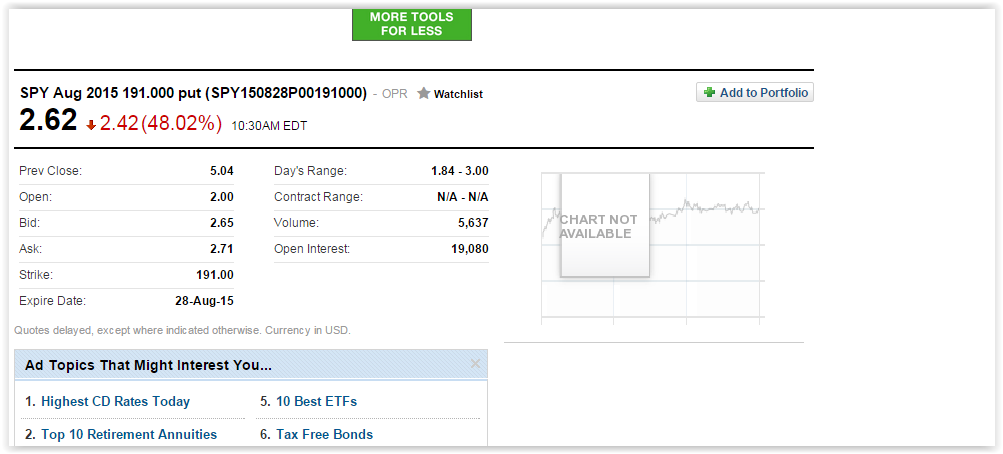Click the Volume value 5,637

point(473,223)
